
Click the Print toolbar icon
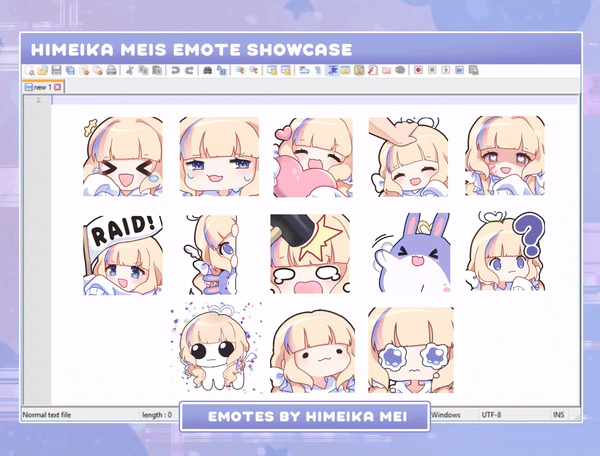click(x=111, y=71)
